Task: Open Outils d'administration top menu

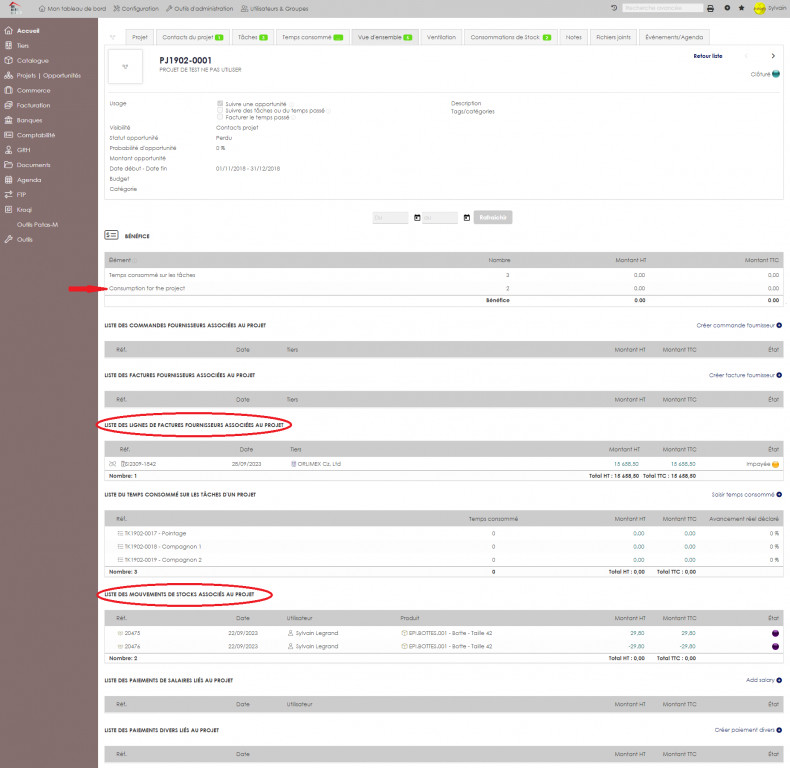Action: tap(200, 9)
